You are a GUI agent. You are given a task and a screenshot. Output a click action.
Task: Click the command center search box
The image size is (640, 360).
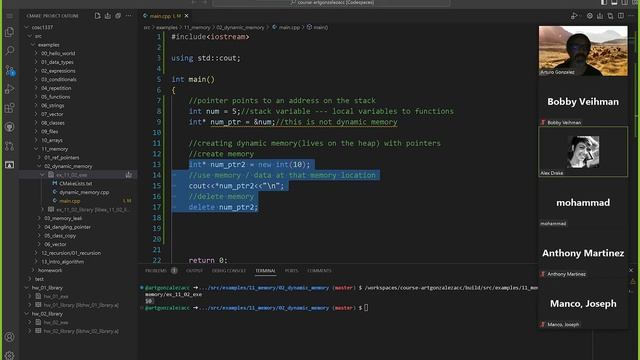coord(331,2)
